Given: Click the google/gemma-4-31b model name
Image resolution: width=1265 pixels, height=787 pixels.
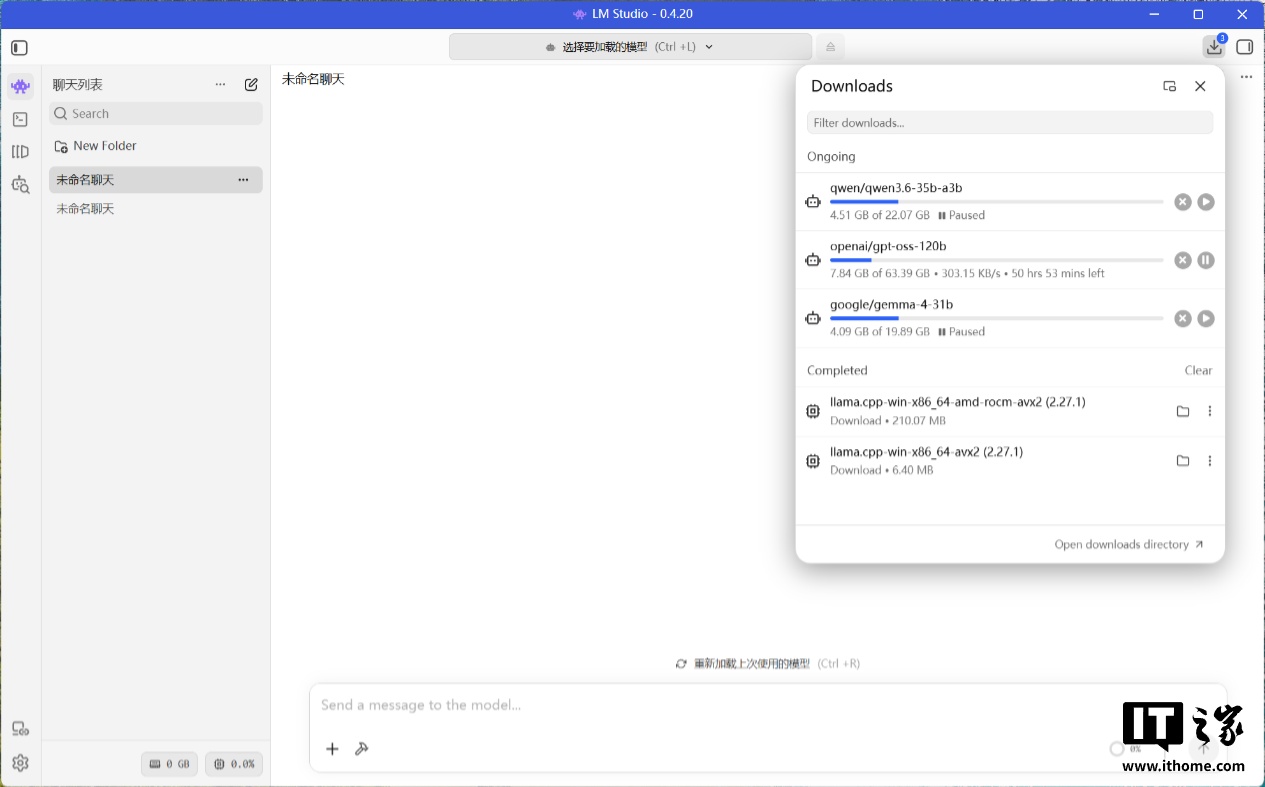Looking at the screenshot, I should pos(891,304).
